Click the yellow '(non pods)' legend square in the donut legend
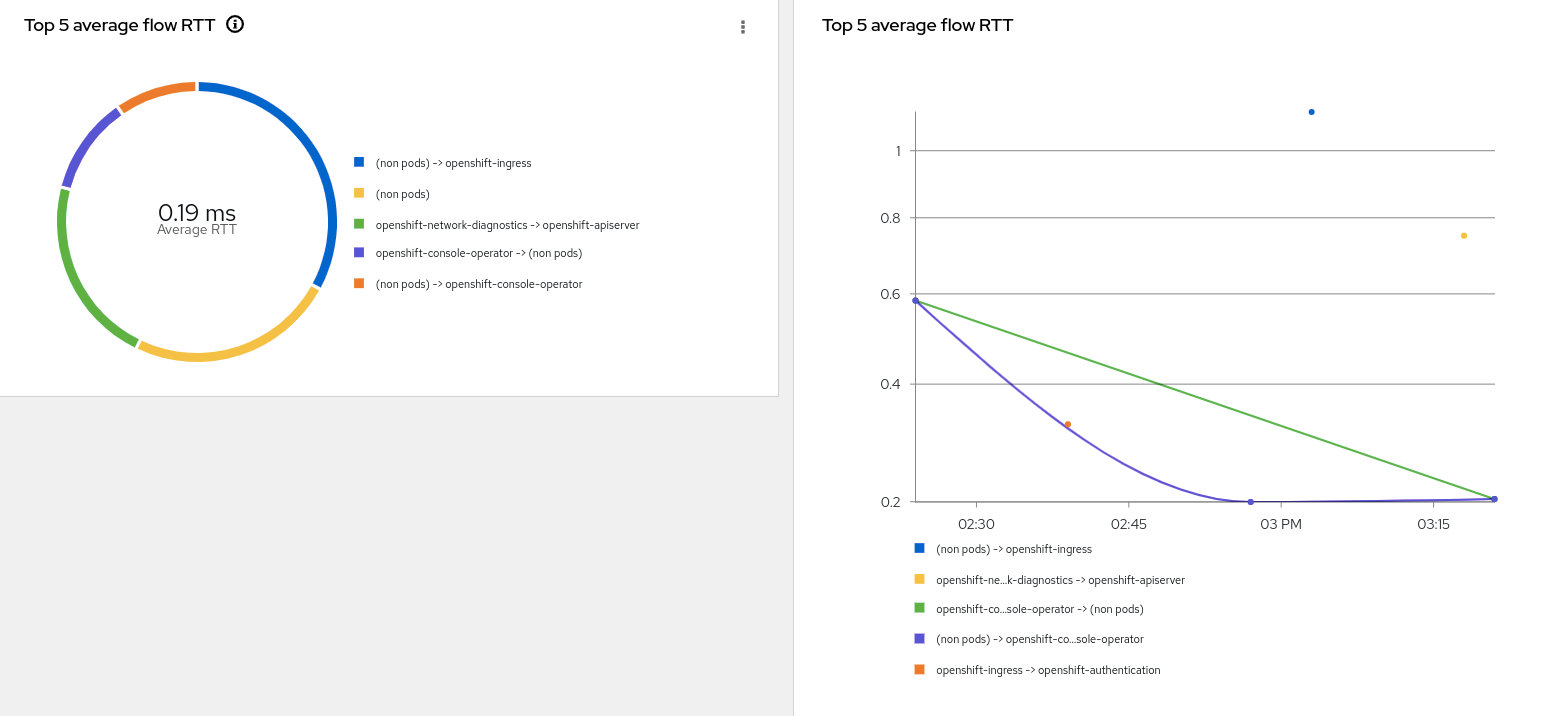Image resolution: width=1546 pixels, height=716 pixels. point(359,193)
